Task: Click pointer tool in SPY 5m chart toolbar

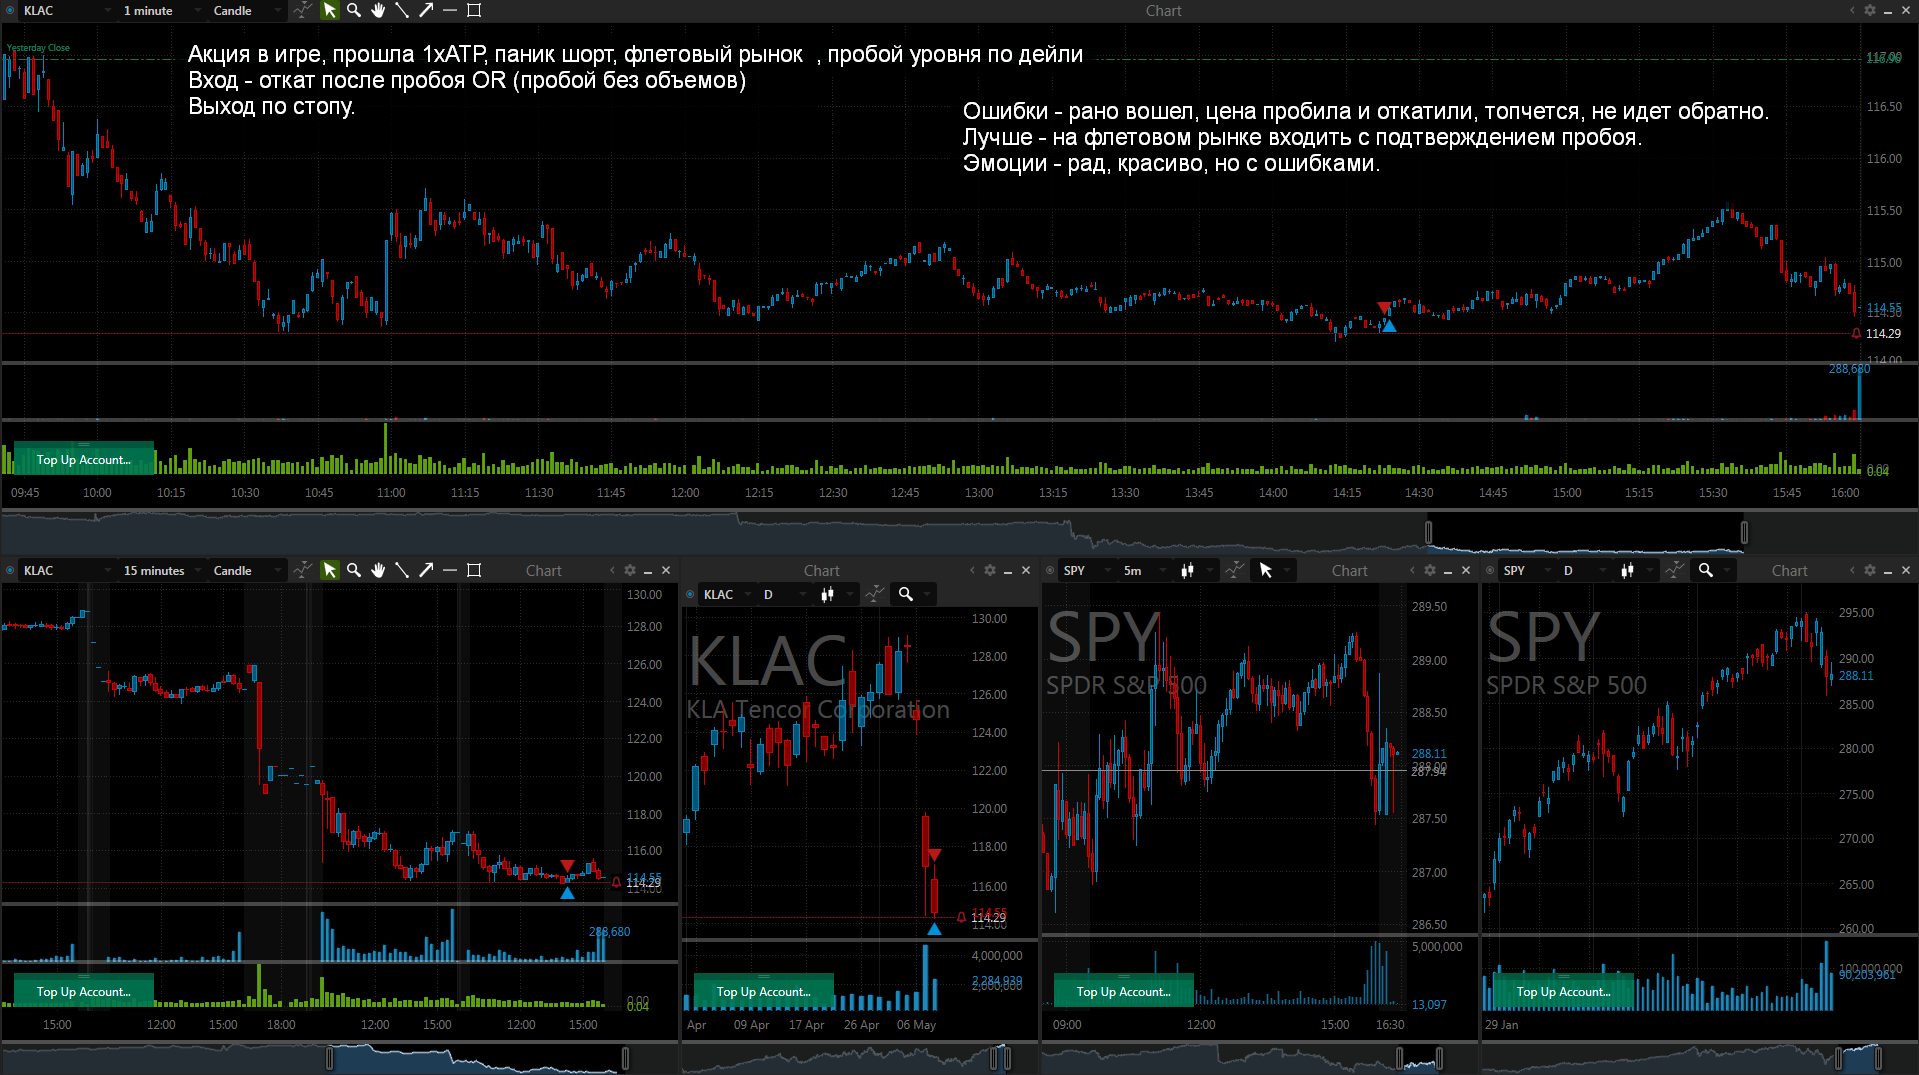Action: tap(1266, 570)
